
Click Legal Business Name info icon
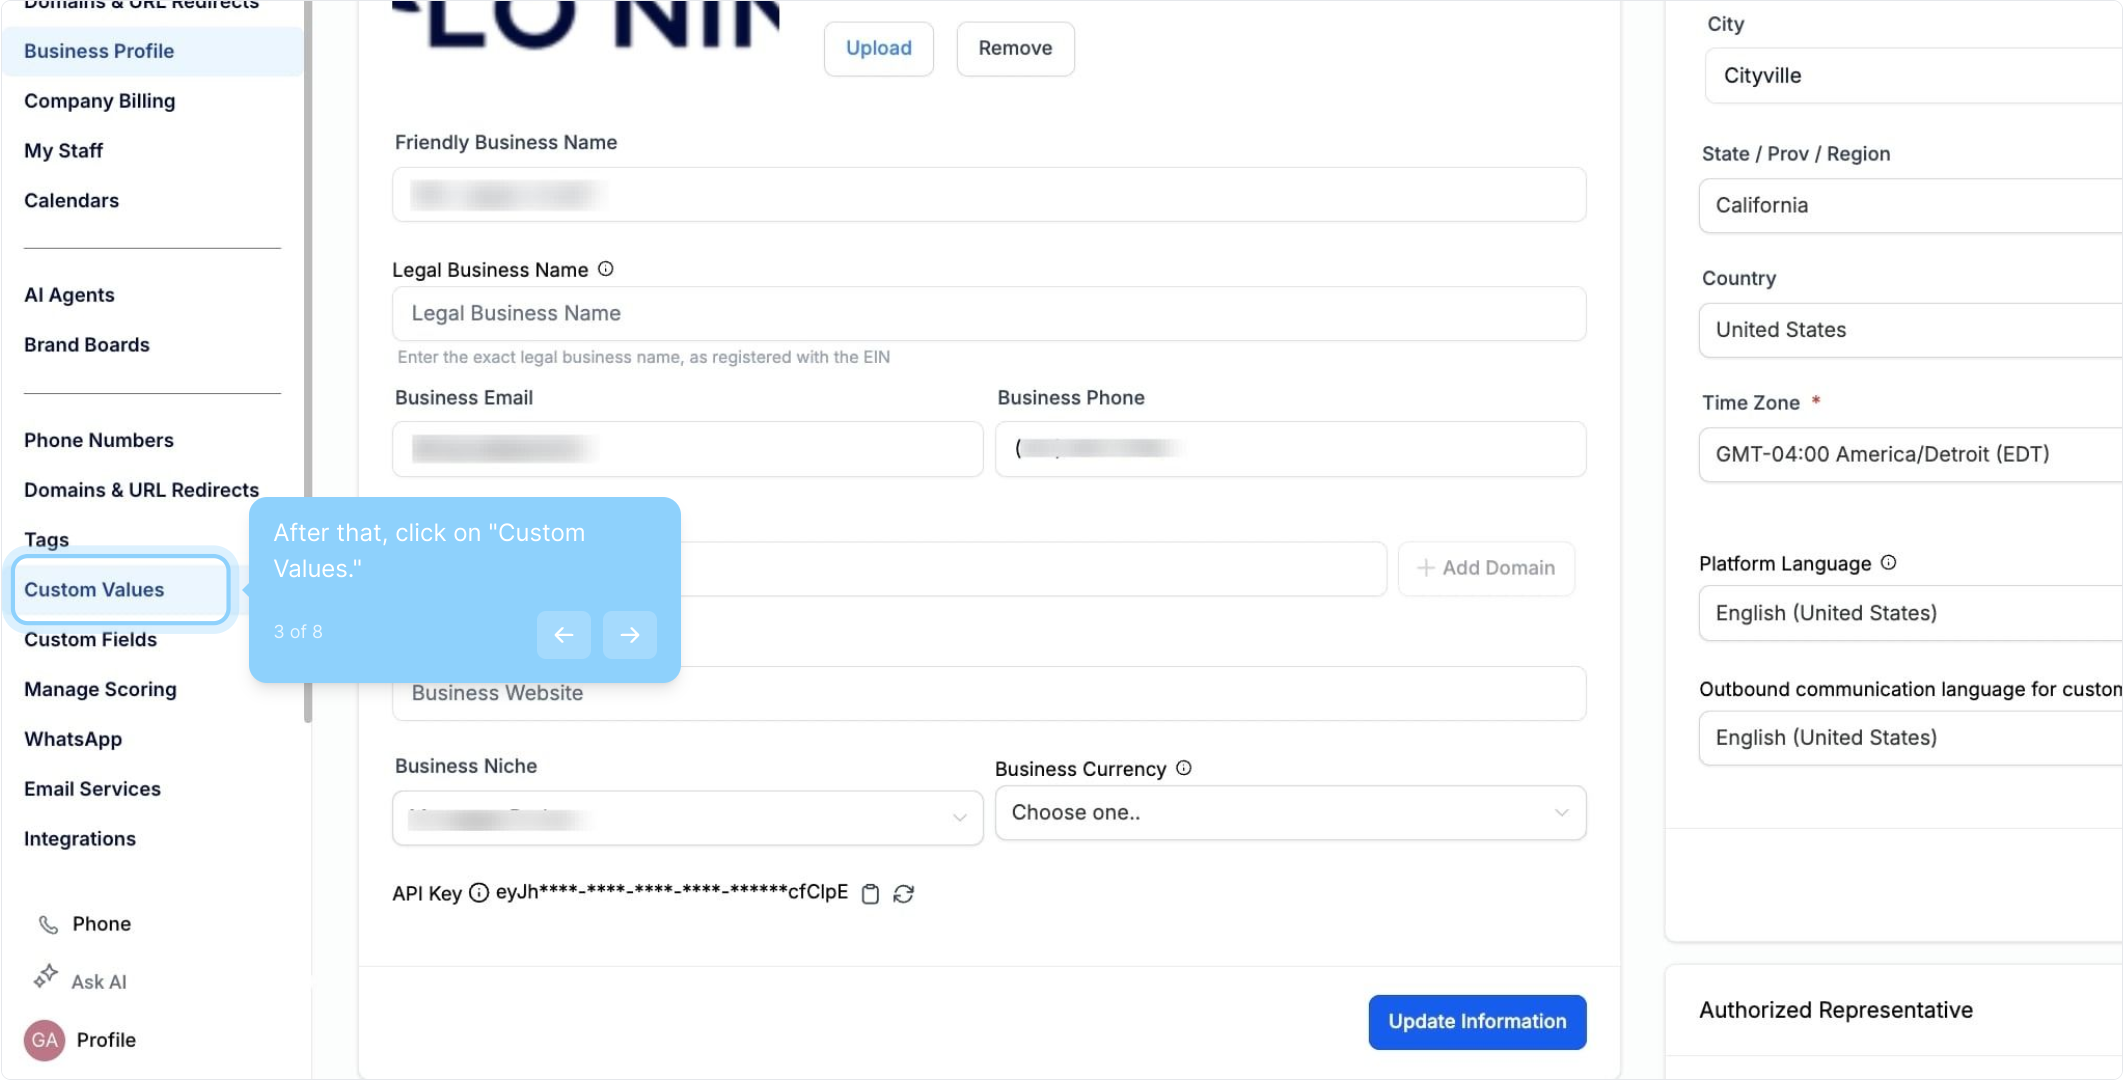pos(606,269)
